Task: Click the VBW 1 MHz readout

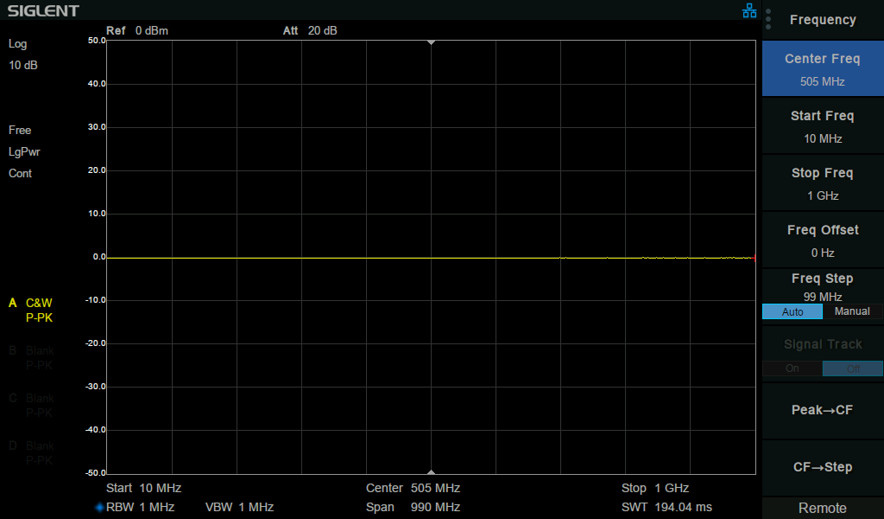Action: [240, 507]
